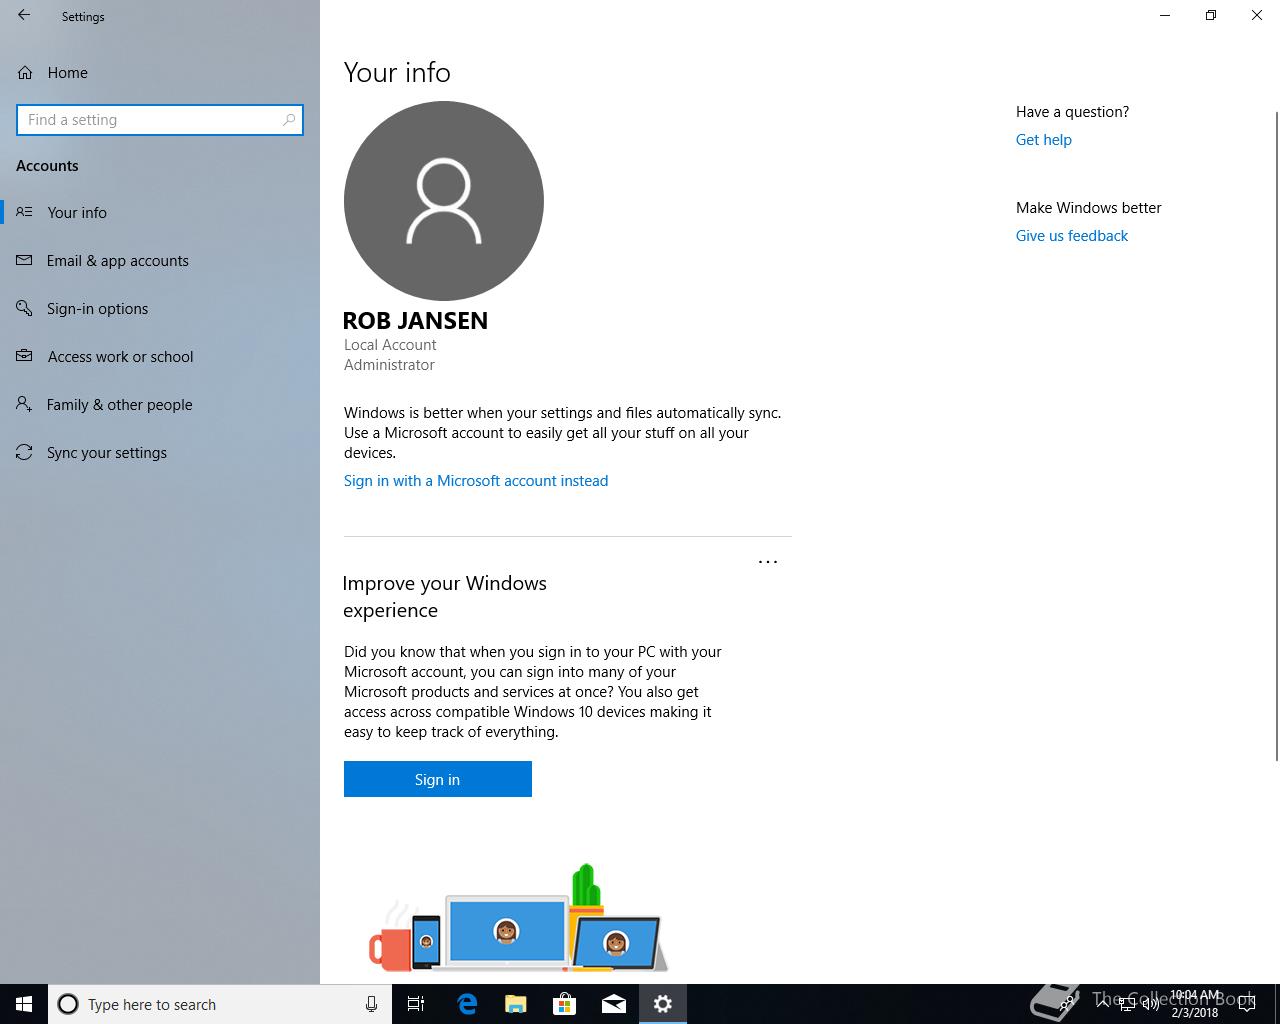1280x1024 pixels.
Task: Click the user profile picture placeholder
Action: coord(444,201)
